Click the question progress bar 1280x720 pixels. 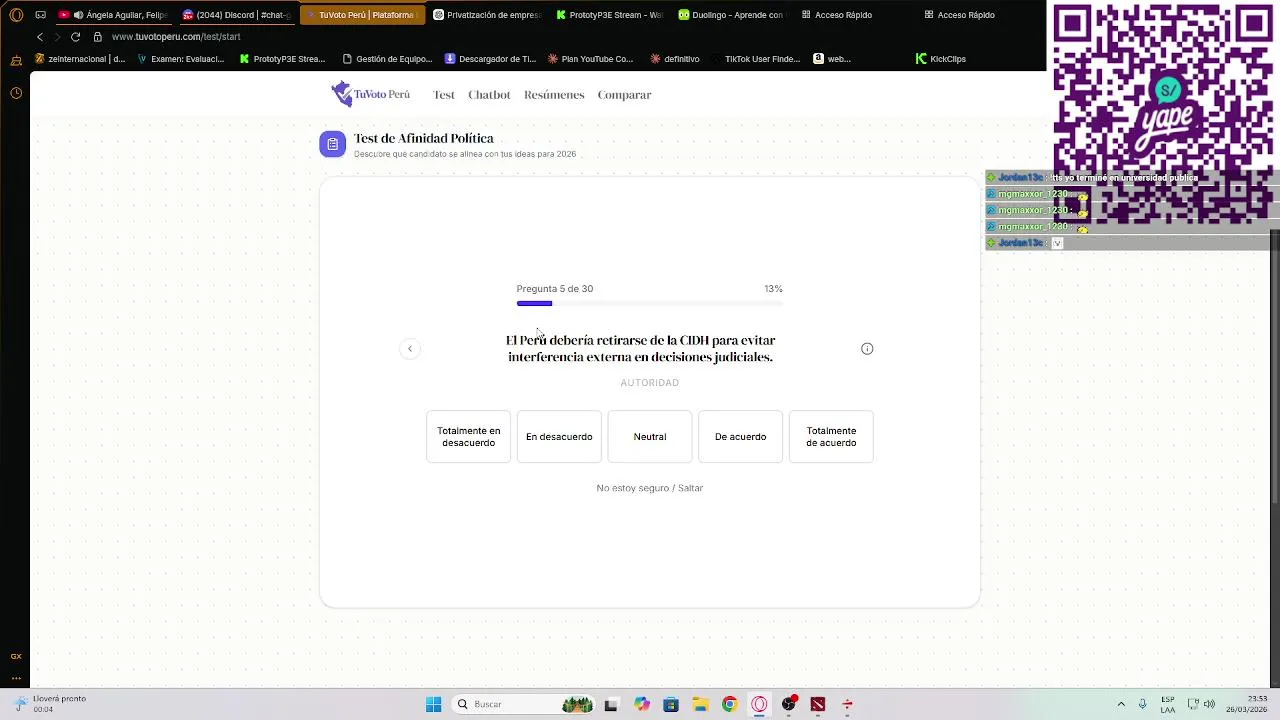(650, 303)
